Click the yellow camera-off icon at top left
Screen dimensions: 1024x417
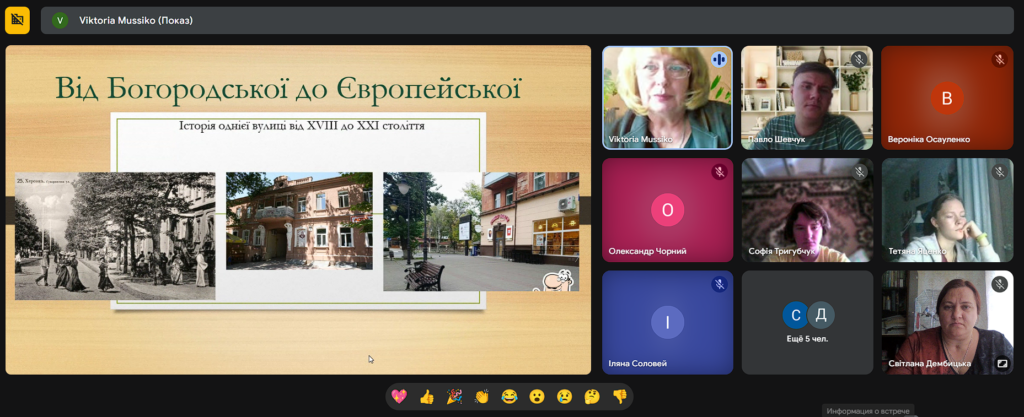pyautogui.click(x=17, y=20)
